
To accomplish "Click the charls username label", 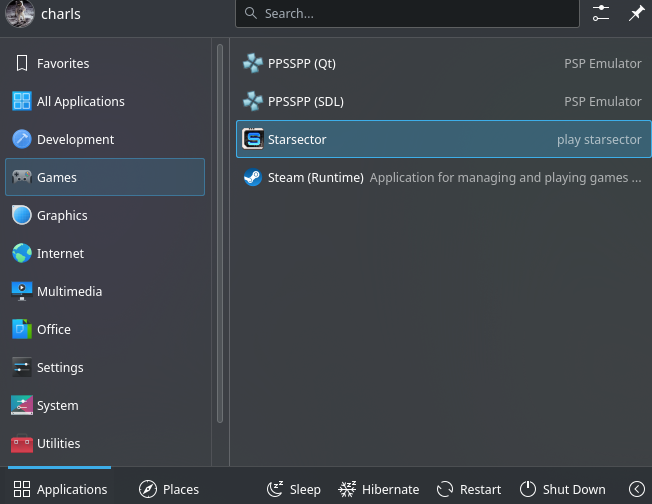I will click(61, 14).
